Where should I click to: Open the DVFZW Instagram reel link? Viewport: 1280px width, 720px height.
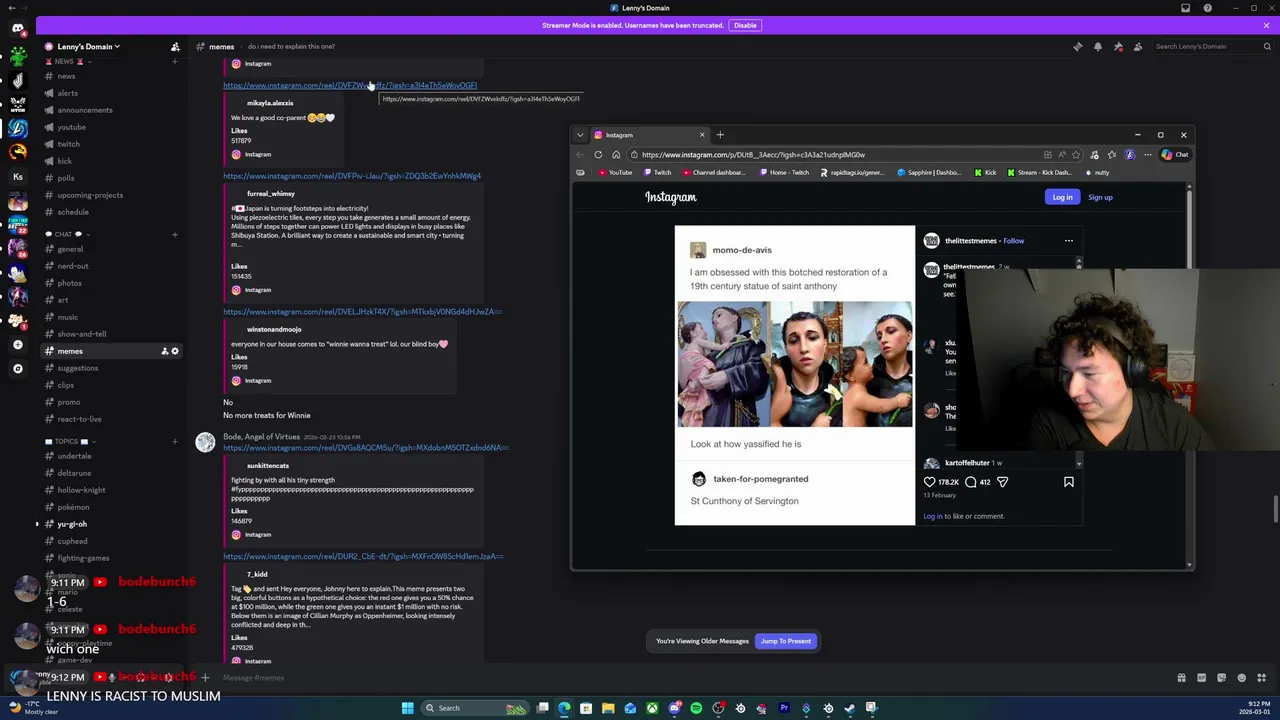click(350, 85)
